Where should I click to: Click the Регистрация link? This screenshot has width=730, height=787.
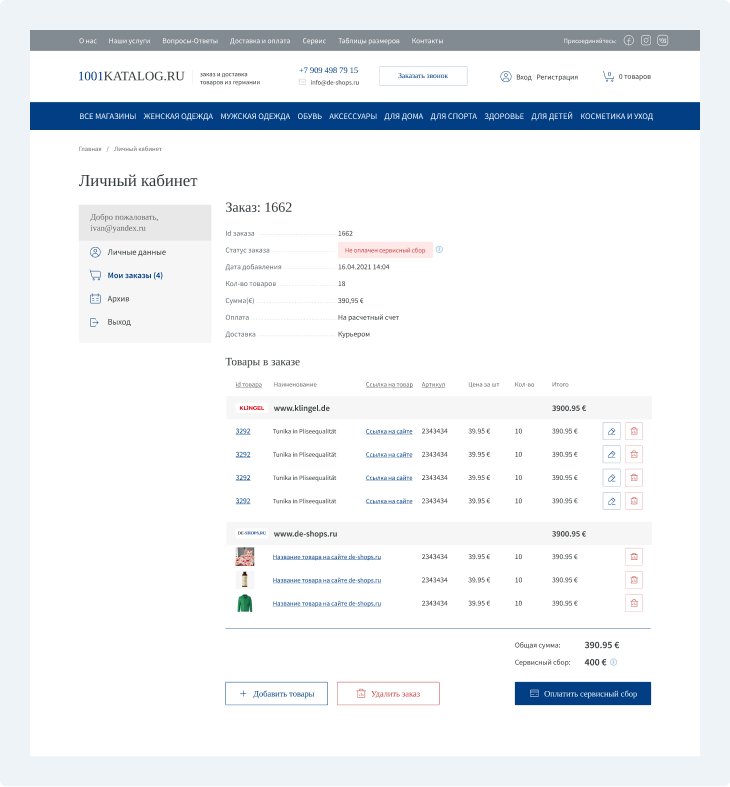coord(557,77)
